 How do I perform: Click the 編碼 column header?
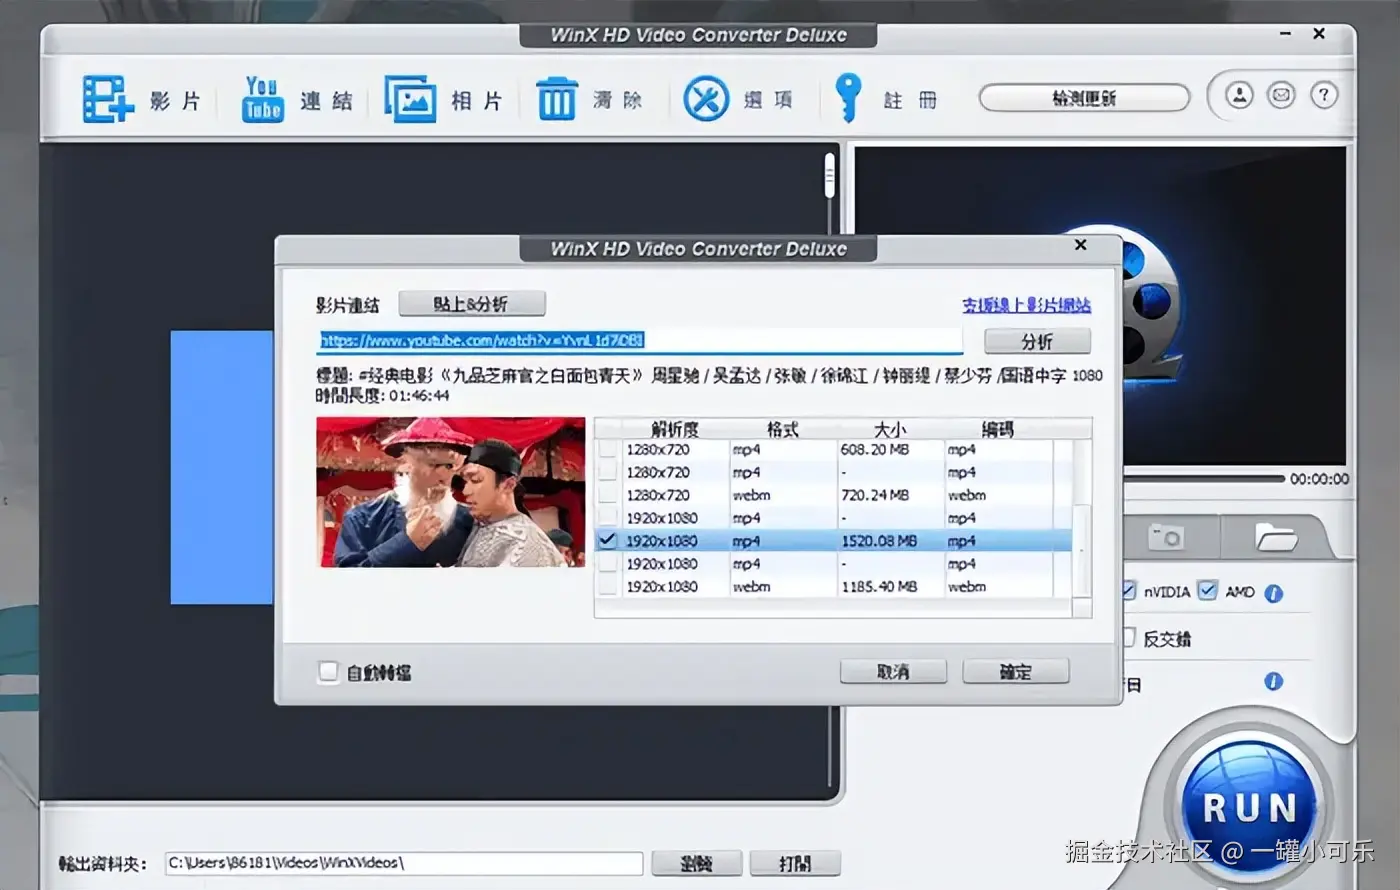tap(998, 429)
